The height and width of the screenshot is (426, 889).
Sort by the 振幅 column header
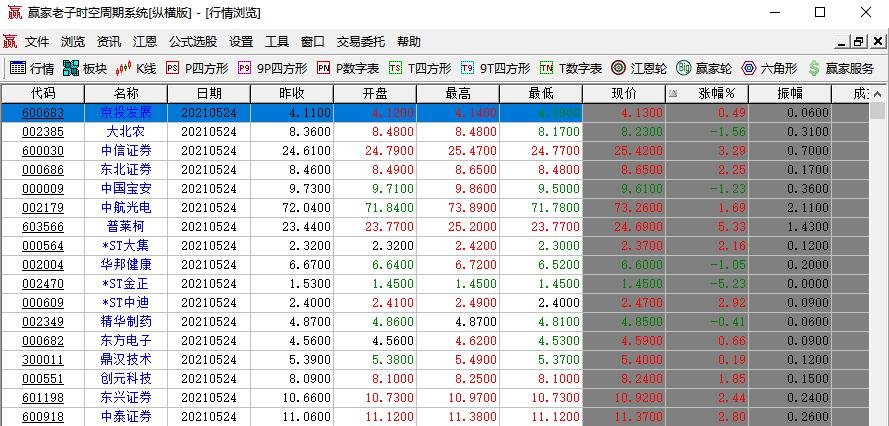pyautogui.click(x=790, y=94)
